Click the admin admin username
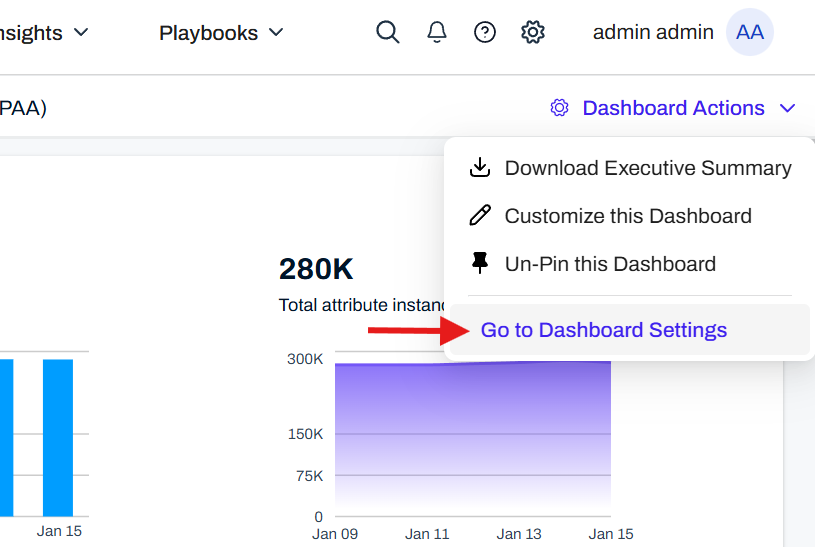 click(x=652, y=32)
